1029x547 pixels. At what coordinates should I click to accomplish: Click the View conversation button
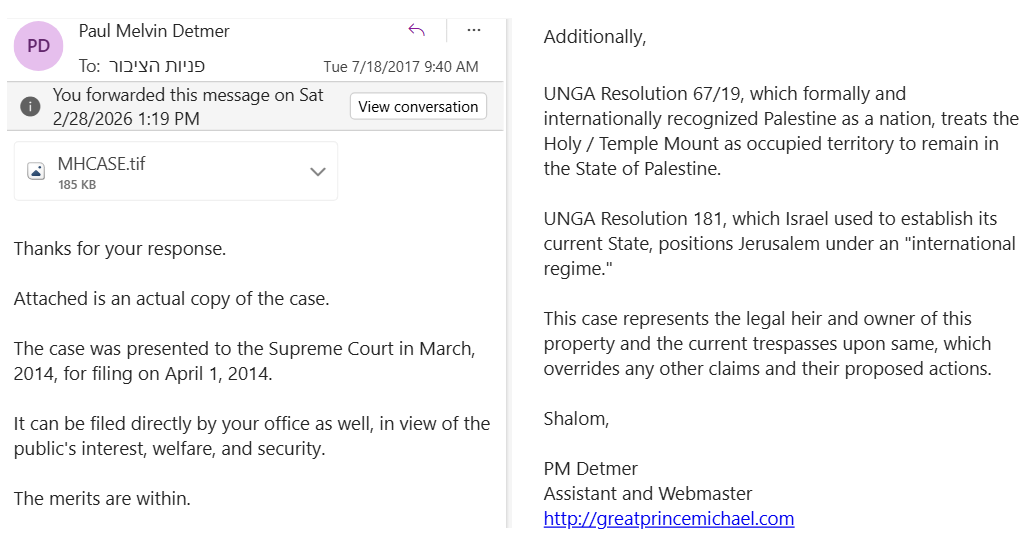(x=418, y=107)
